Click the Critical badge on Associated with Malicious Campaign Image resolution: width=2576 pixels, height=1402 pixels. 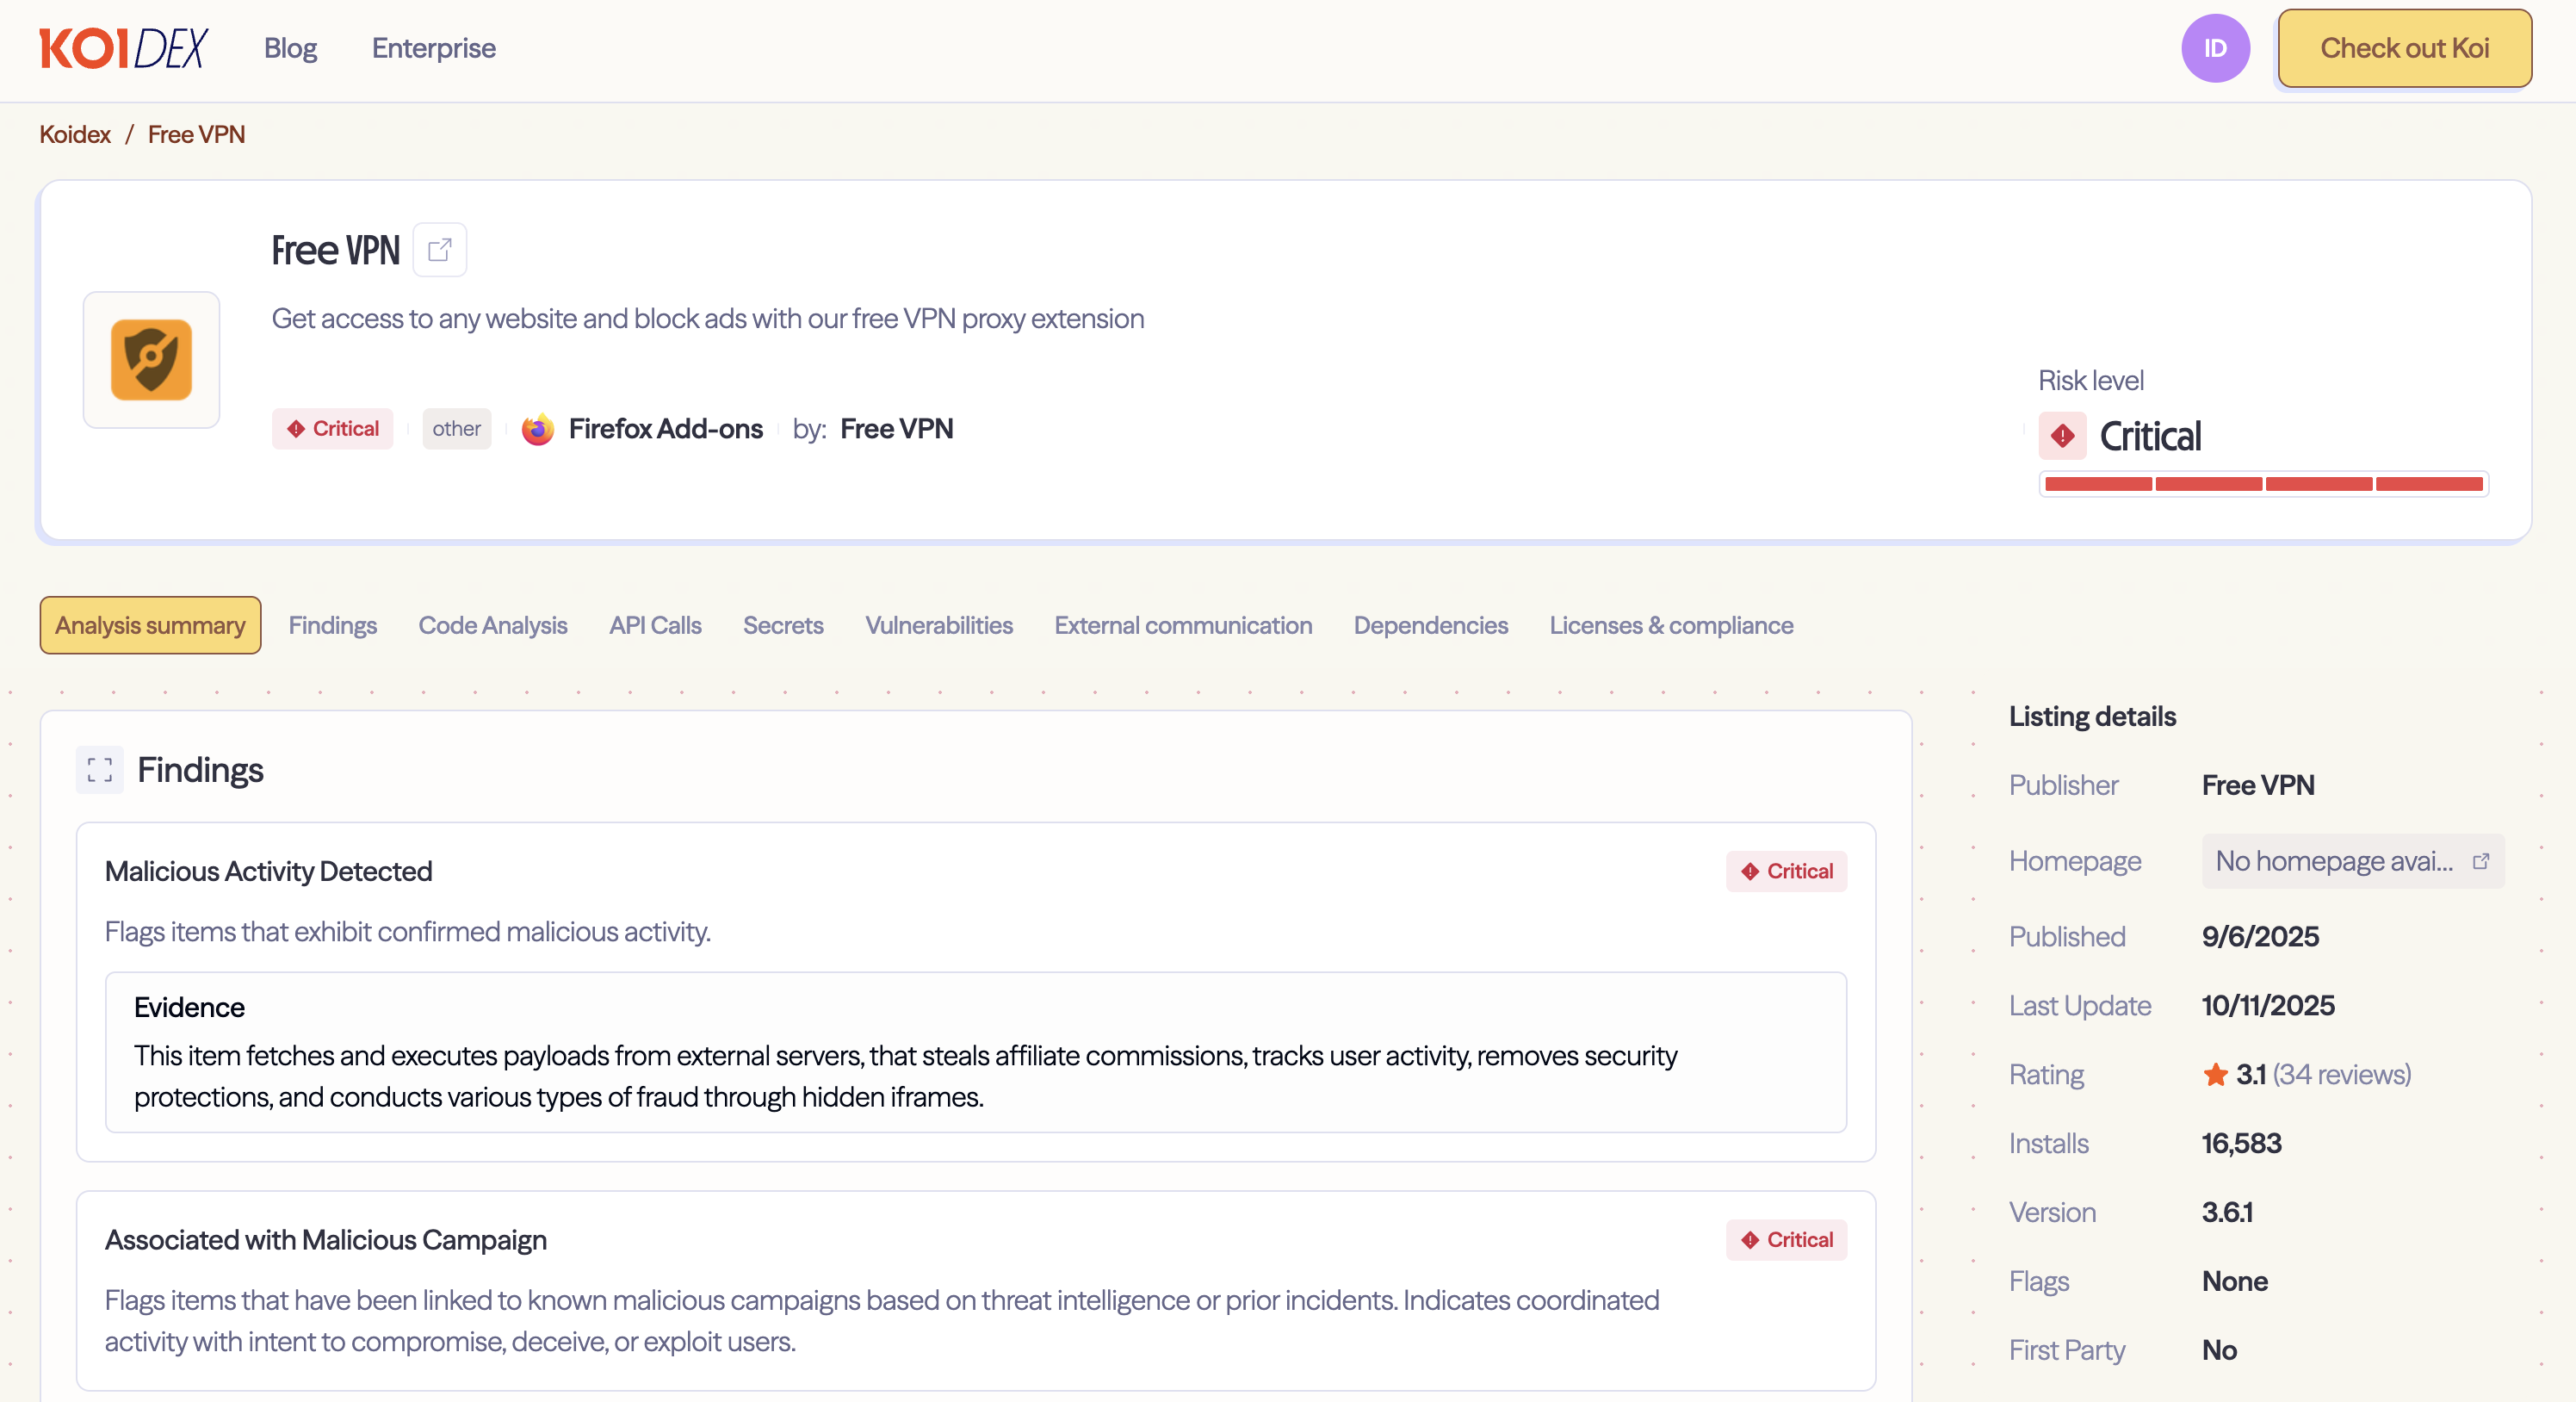coord(1786,1240)
